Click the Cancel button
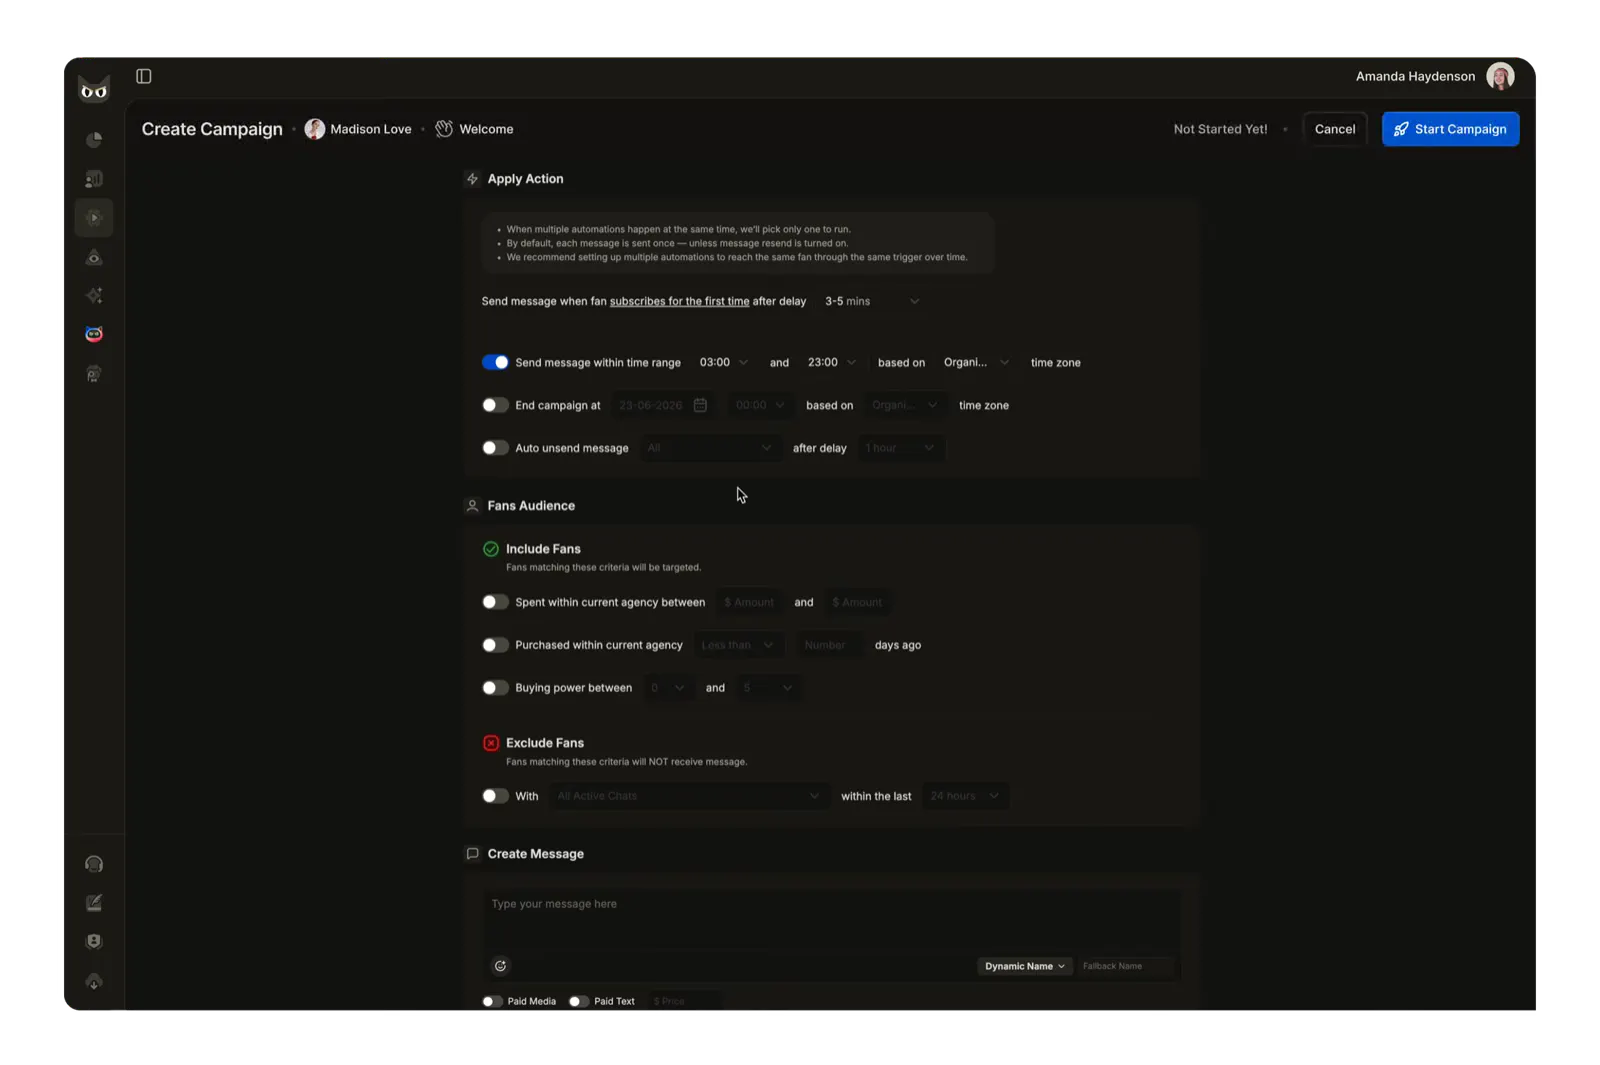 [1334, 129]
